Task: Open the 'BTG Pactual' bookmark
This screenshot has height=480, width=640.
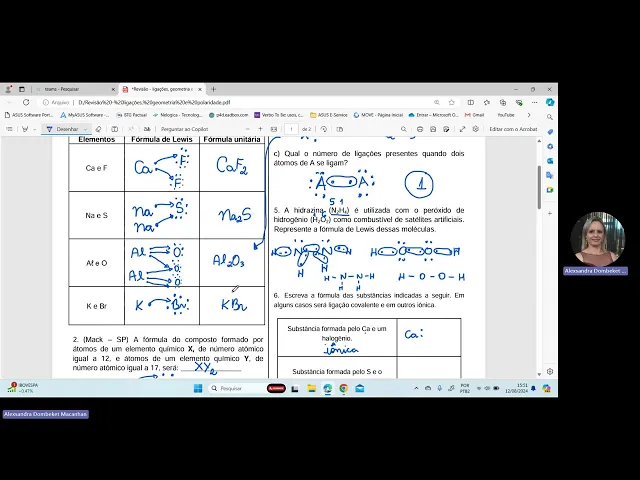Action: coord(131,115)
